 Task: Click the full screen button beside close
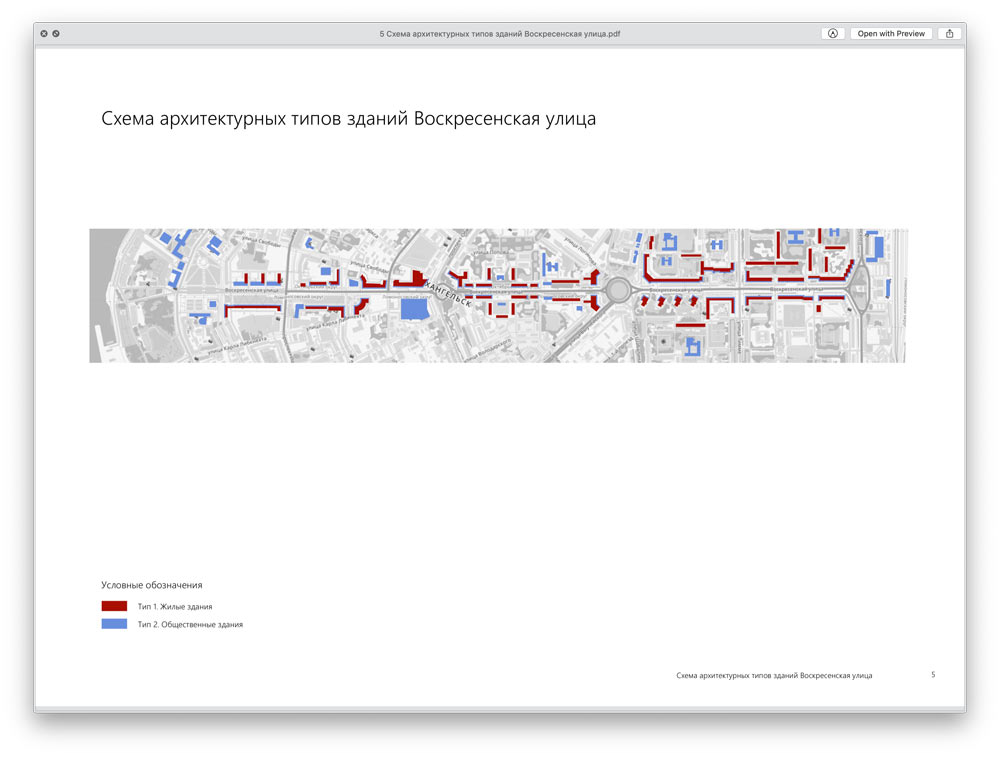(x=56, y=33)
